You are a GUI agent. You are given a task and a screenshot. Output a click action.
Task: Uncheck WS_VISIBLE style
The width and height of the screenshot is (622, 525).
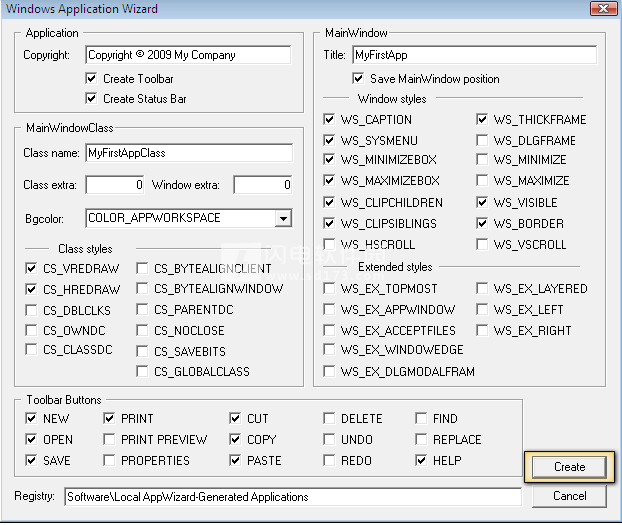coord(482,202)
